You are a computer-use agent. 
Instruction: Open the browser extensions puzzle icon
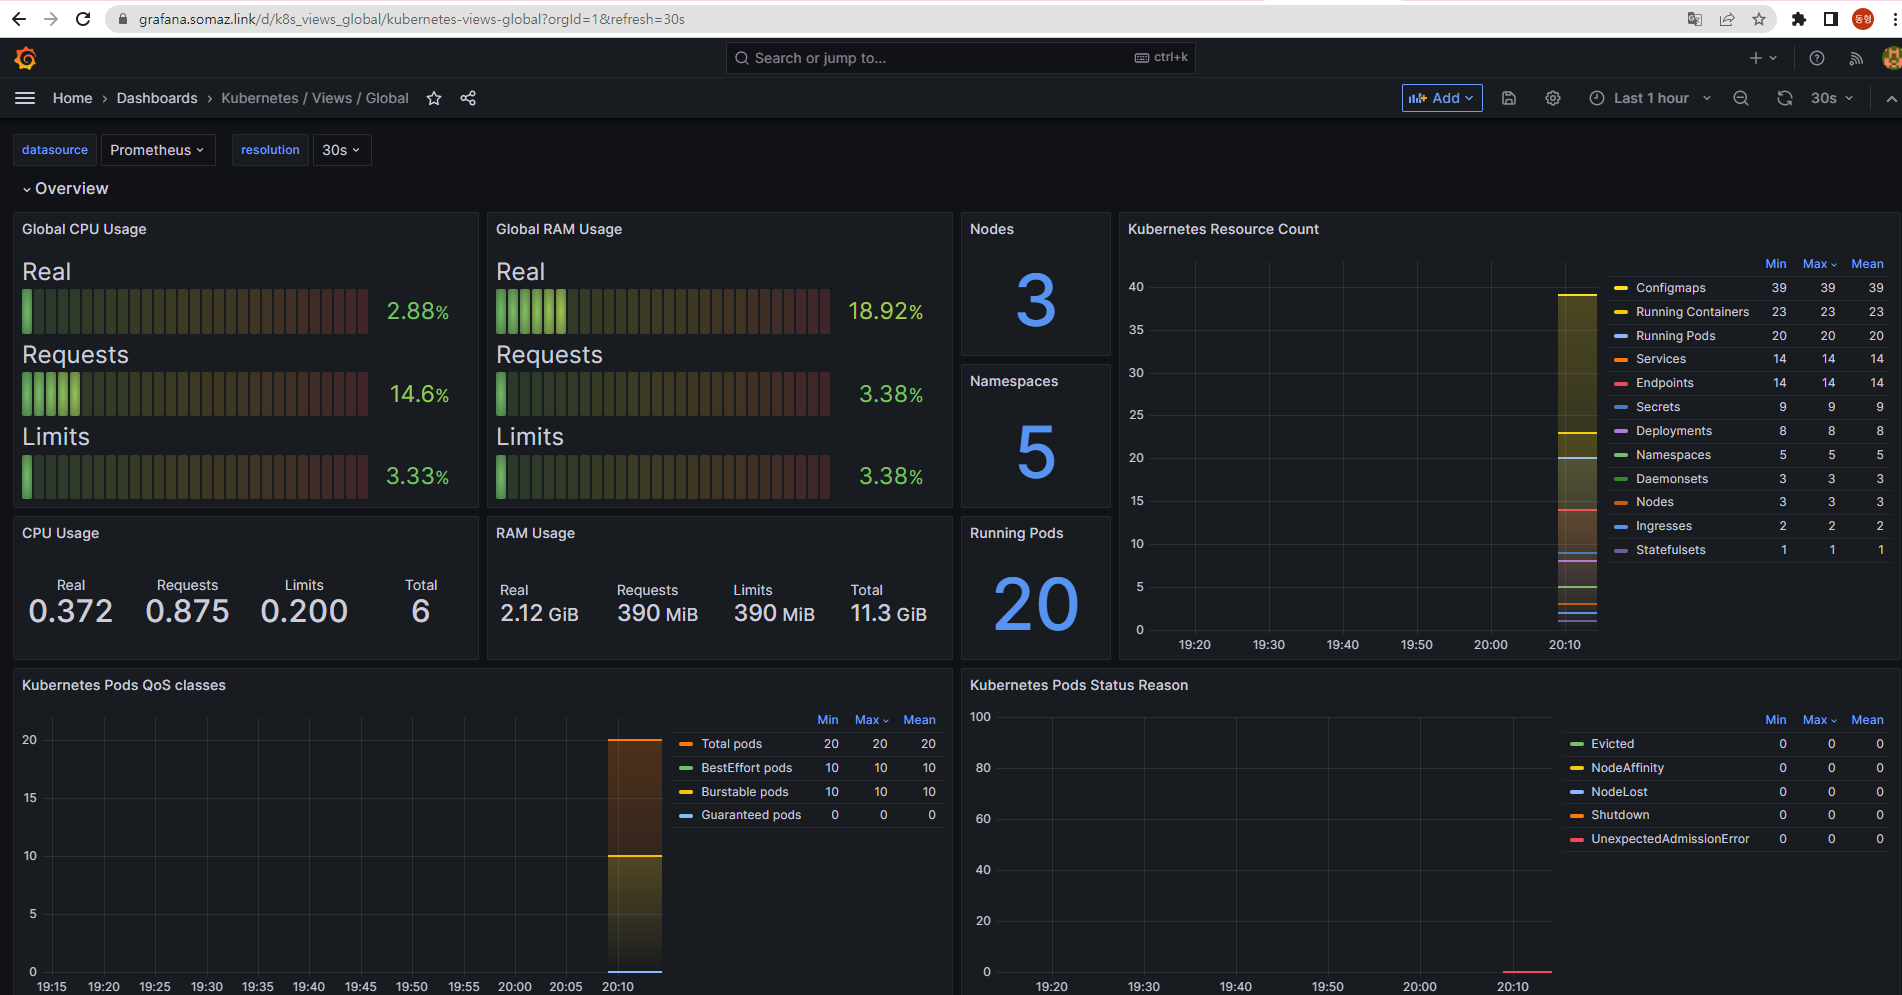pos(1799,19)
